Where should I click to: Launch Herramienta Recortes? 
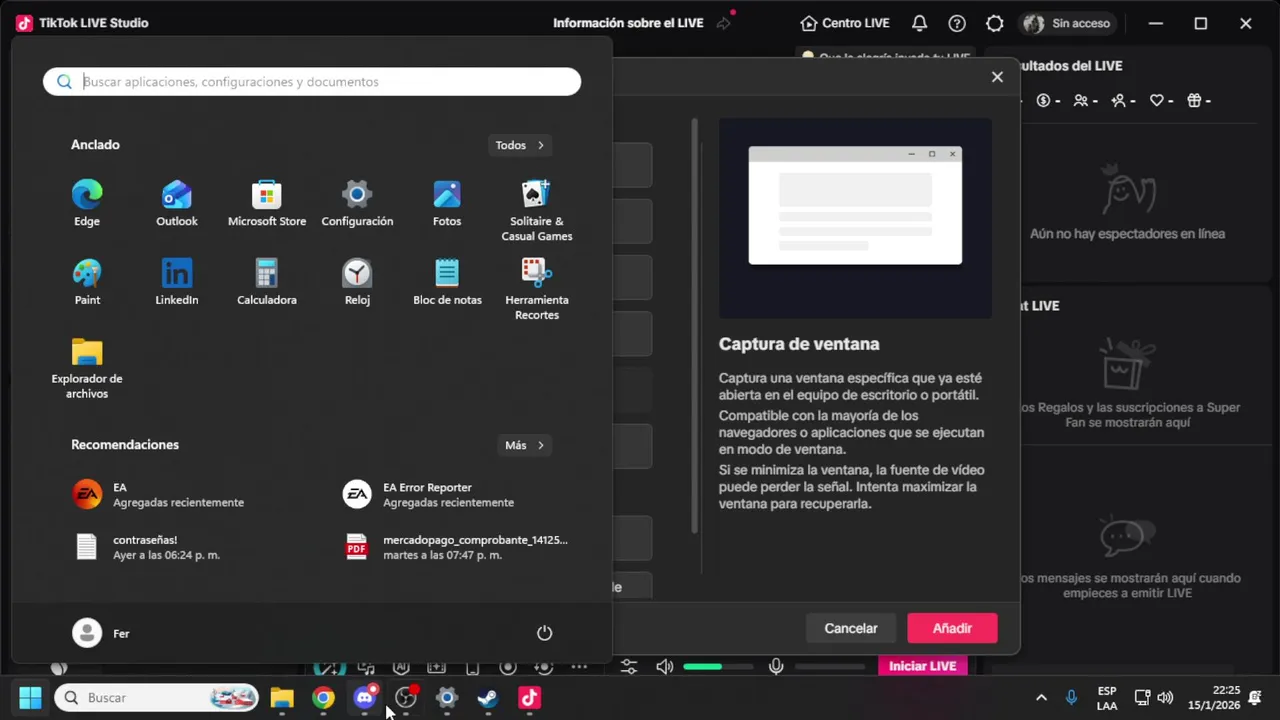click(537, 289)
